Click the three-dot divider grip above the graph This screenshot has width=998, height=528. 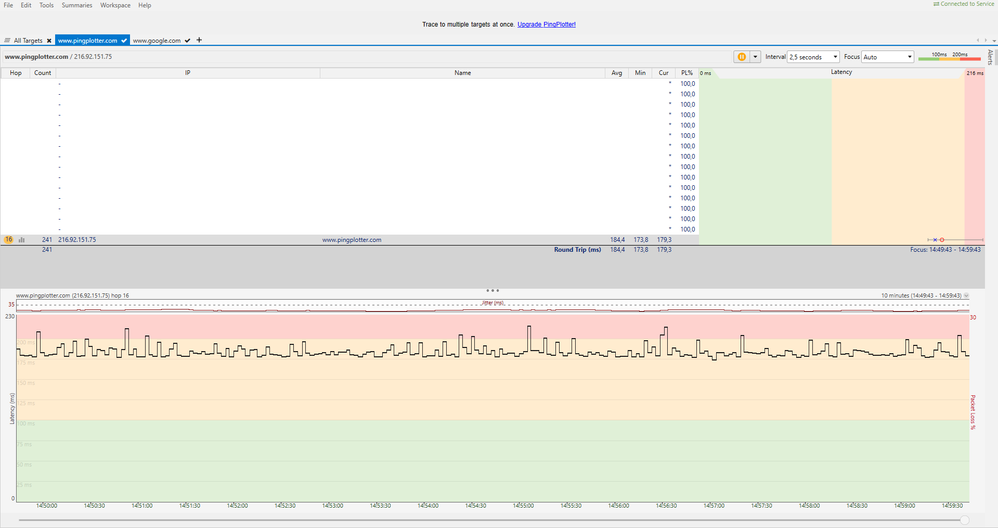(492, 291)
